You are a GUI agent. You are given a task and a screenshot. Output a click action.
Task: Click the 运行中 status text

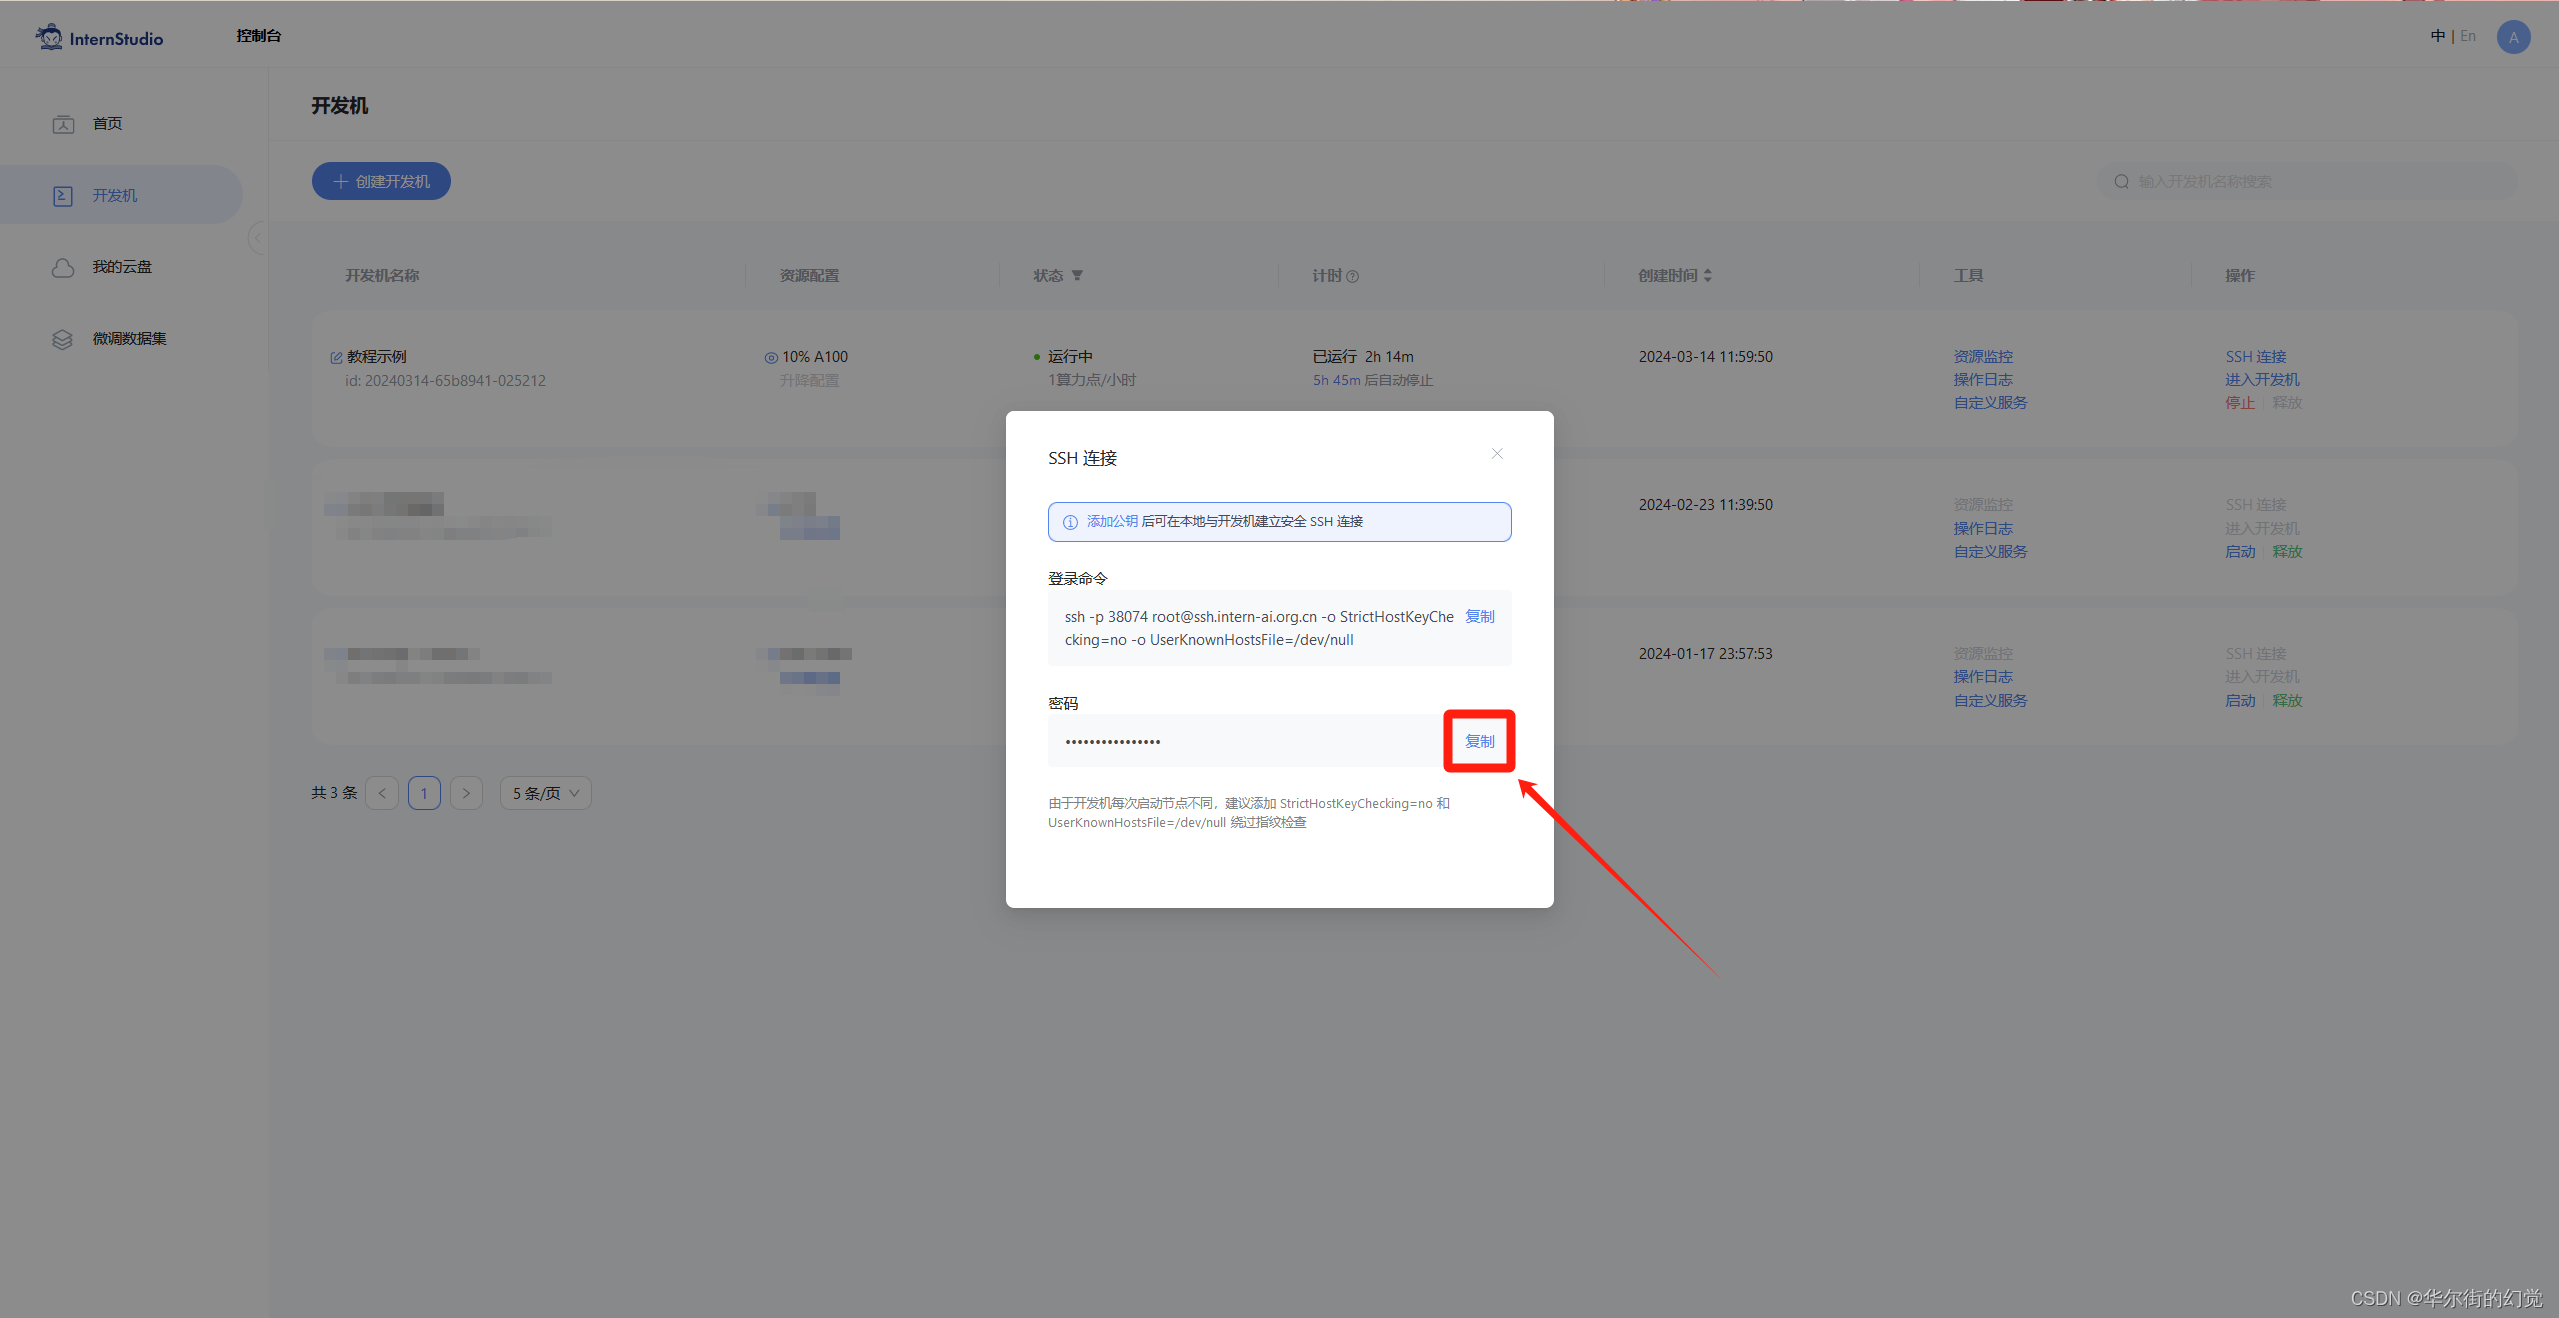(1070, 356)
